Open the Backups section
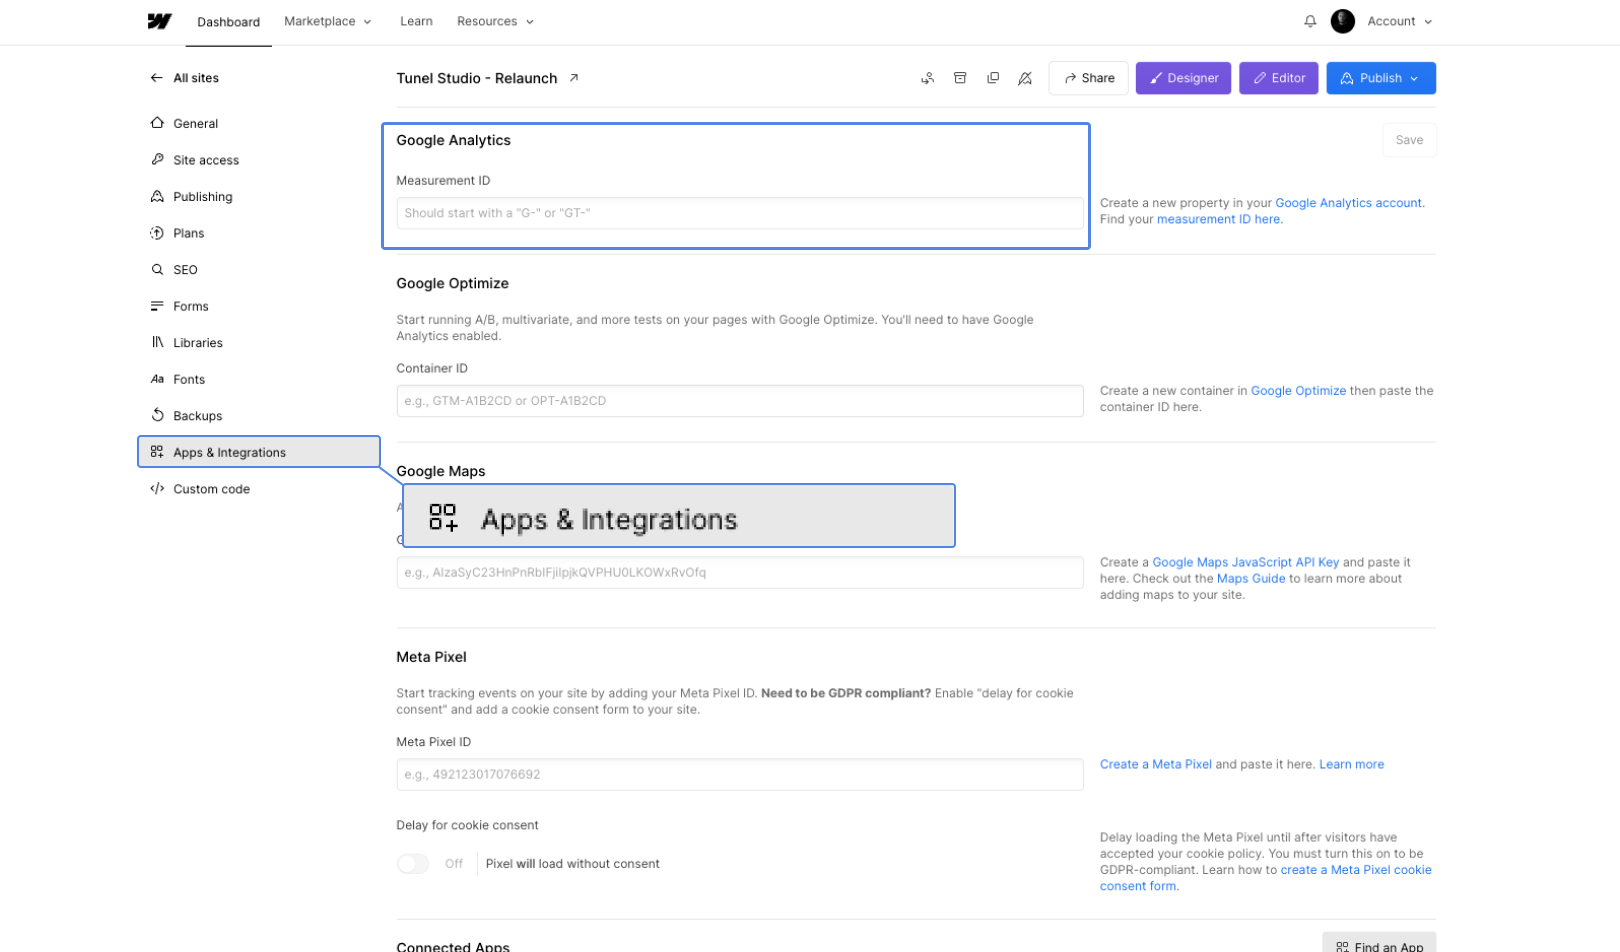 [197, 415]
